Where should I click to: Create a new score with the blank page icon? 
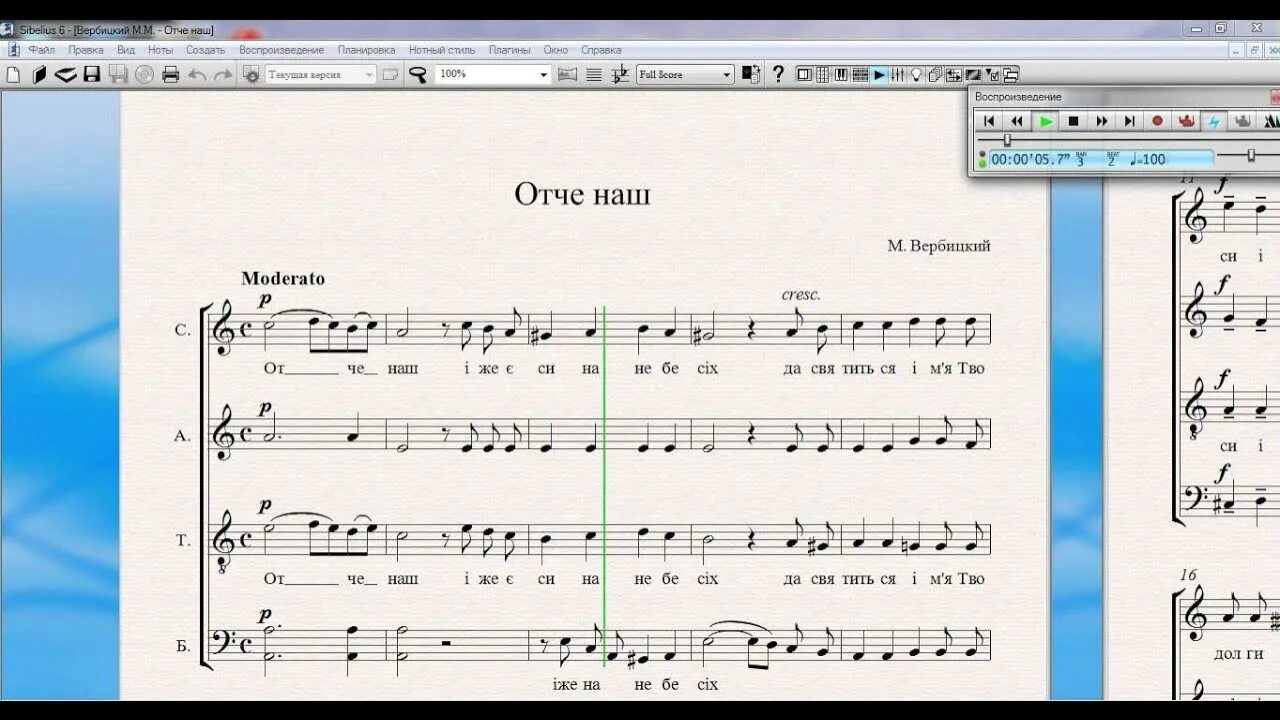[x=13, y=74]
